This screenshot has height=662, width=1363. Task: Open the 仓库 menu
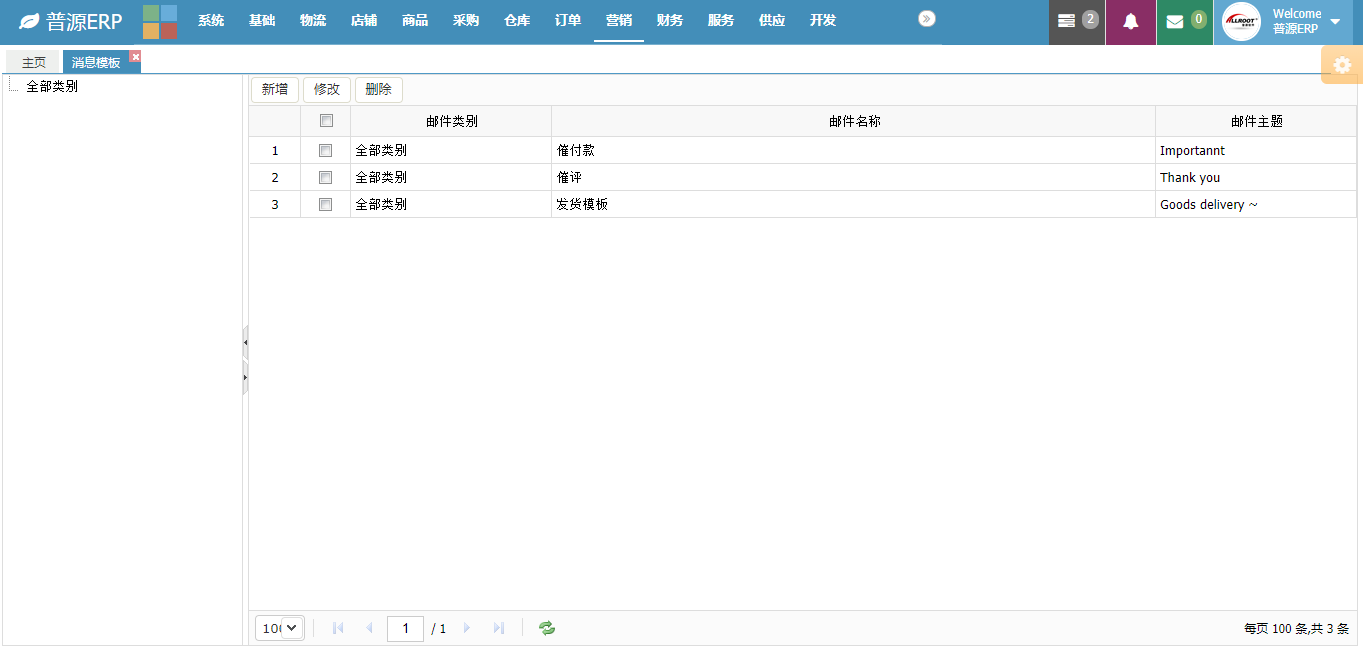(x=517, y=21)
